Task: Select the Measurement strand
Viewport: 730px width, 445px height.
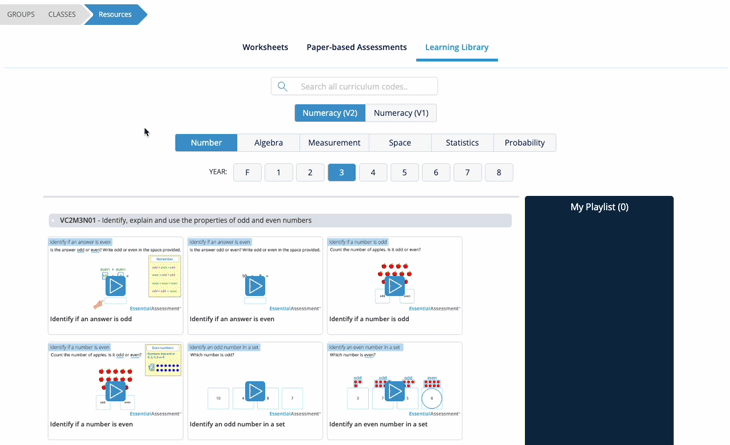Action: [334, 143]
